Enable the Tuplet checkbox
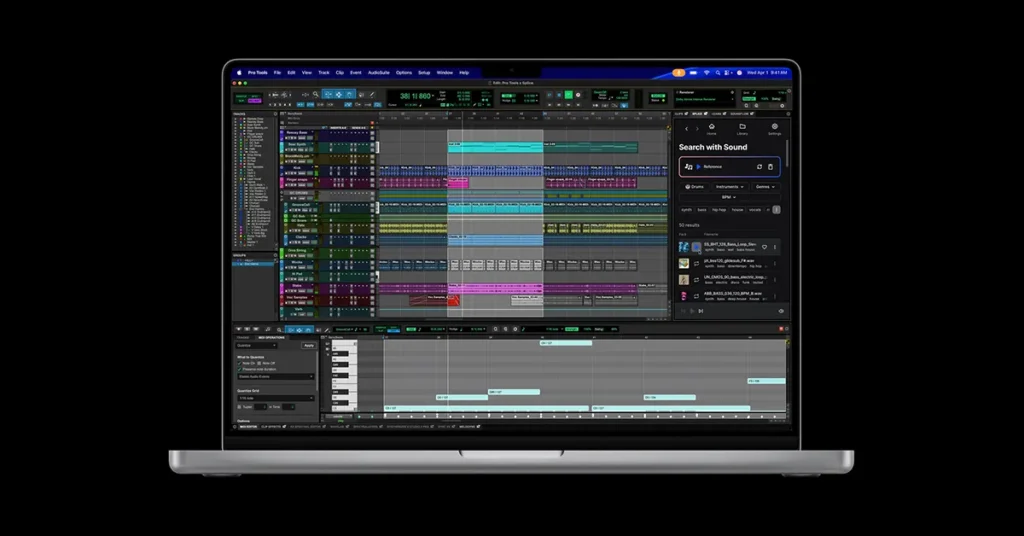This screenshot has width=1024, height=536. [240, 406]
